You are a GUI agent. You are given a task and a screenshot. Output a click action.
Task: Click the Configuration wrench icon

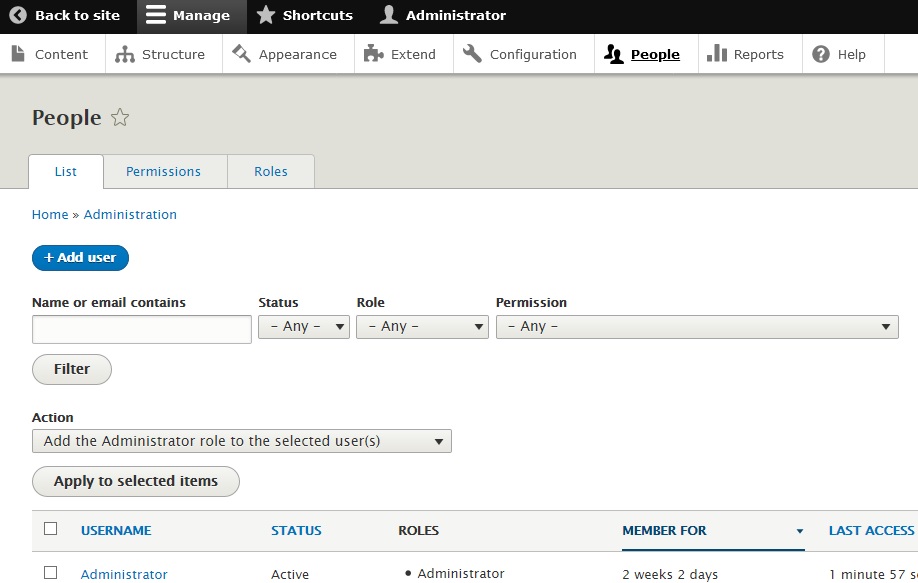click(x=472, y=55)
